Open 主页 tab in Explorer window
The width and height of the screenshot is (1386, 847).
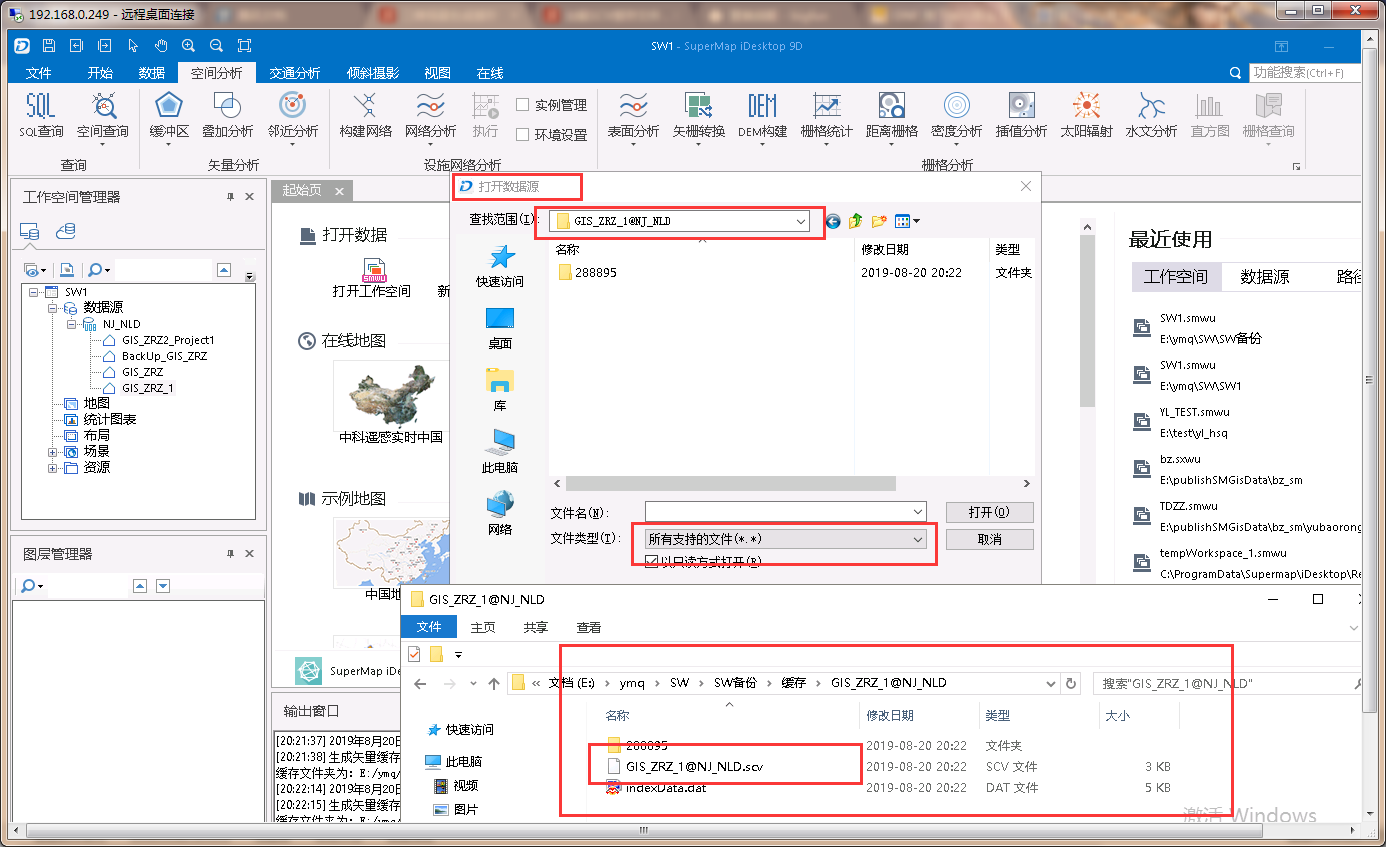483,627
